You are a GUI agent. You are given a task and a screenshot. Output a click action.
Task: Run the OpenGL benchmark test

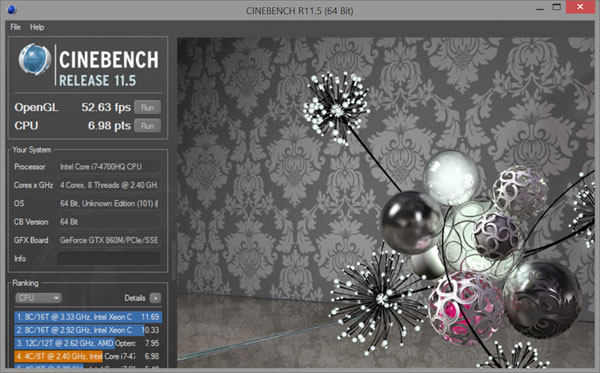point(147,108)
